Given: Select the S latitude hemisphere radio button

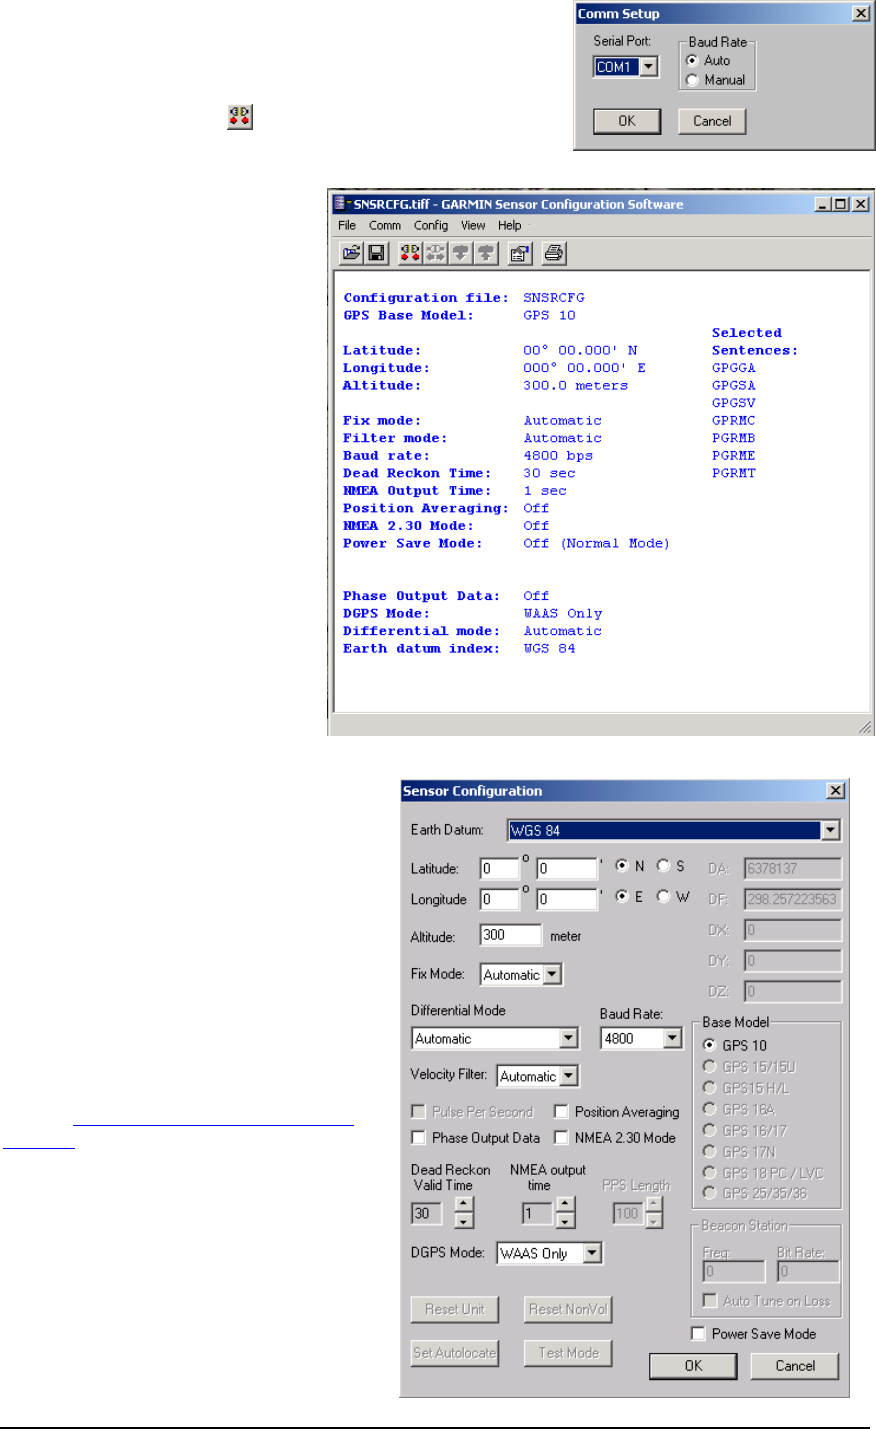Looking at the screenshot, I should click(663, 866).
